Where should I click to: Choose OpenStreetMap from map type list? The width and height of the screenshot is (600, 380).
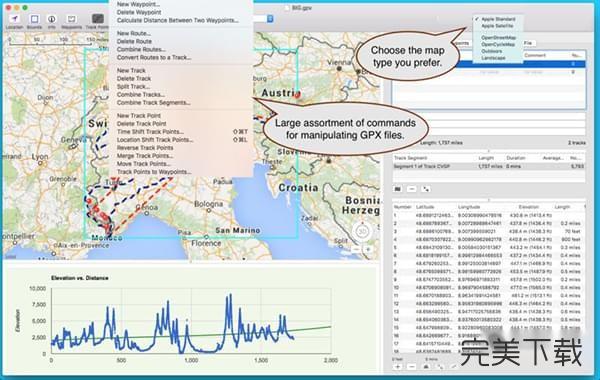(x=499, y=38)
